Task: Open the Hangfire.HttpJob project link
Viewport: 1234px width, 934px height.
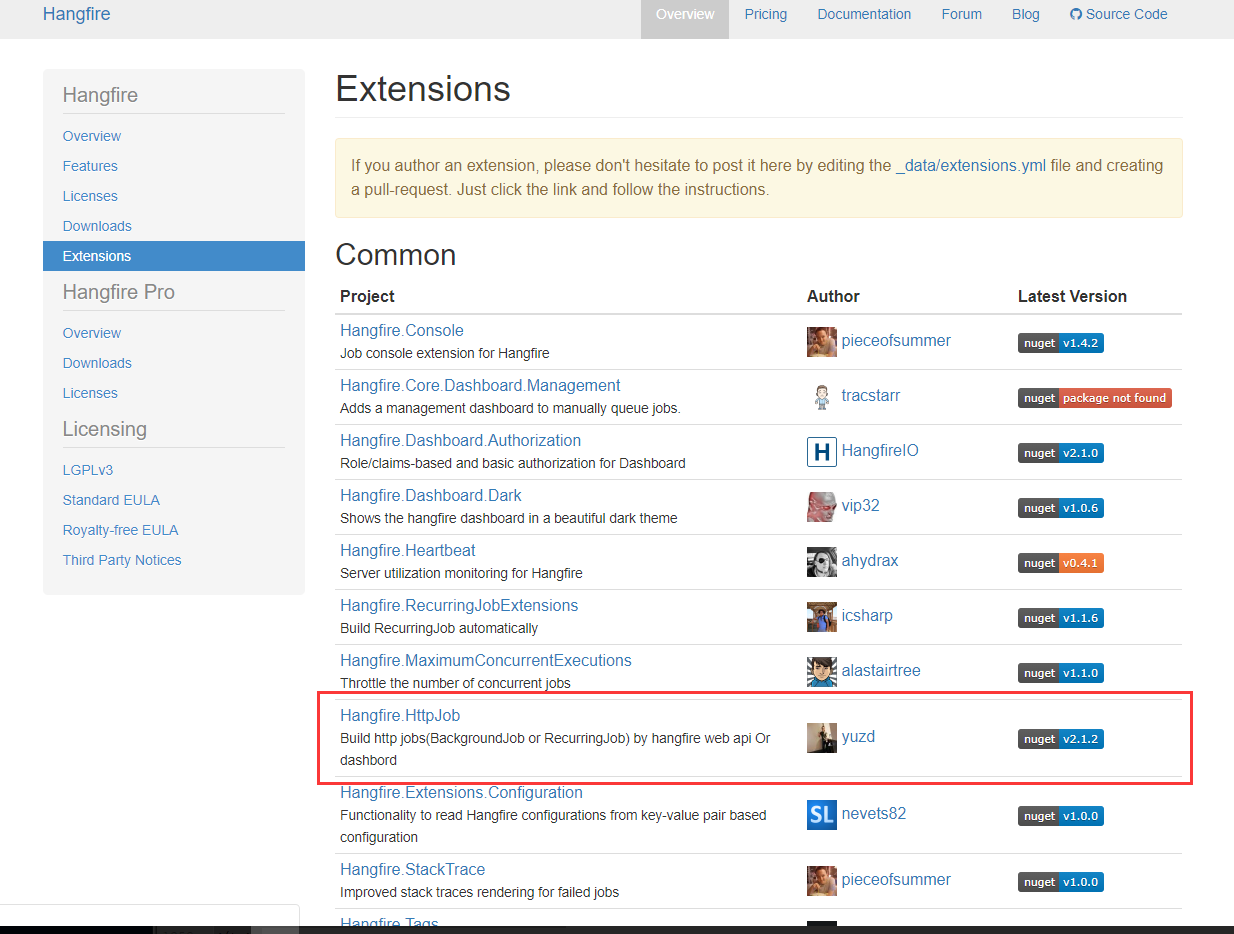Action: tap(400, 715)
